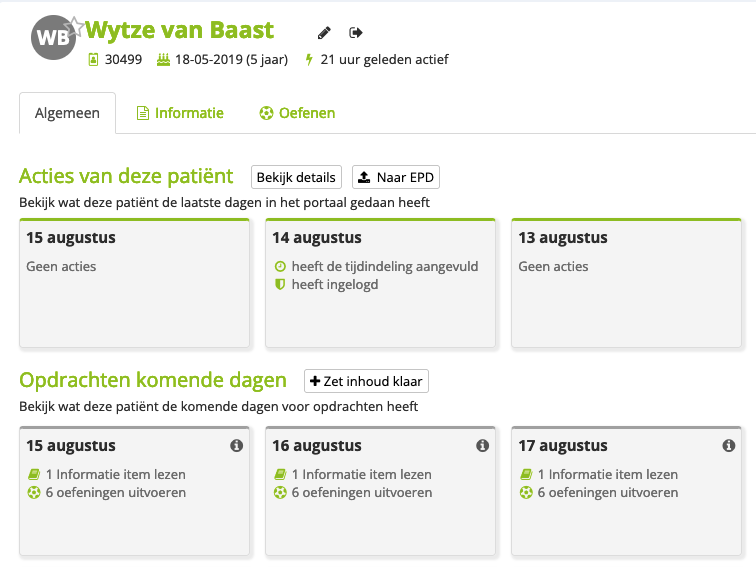This screenshot has height=567, width=756.
Task: Click the Bekijk details button
Action: click(x=296, y=177)
